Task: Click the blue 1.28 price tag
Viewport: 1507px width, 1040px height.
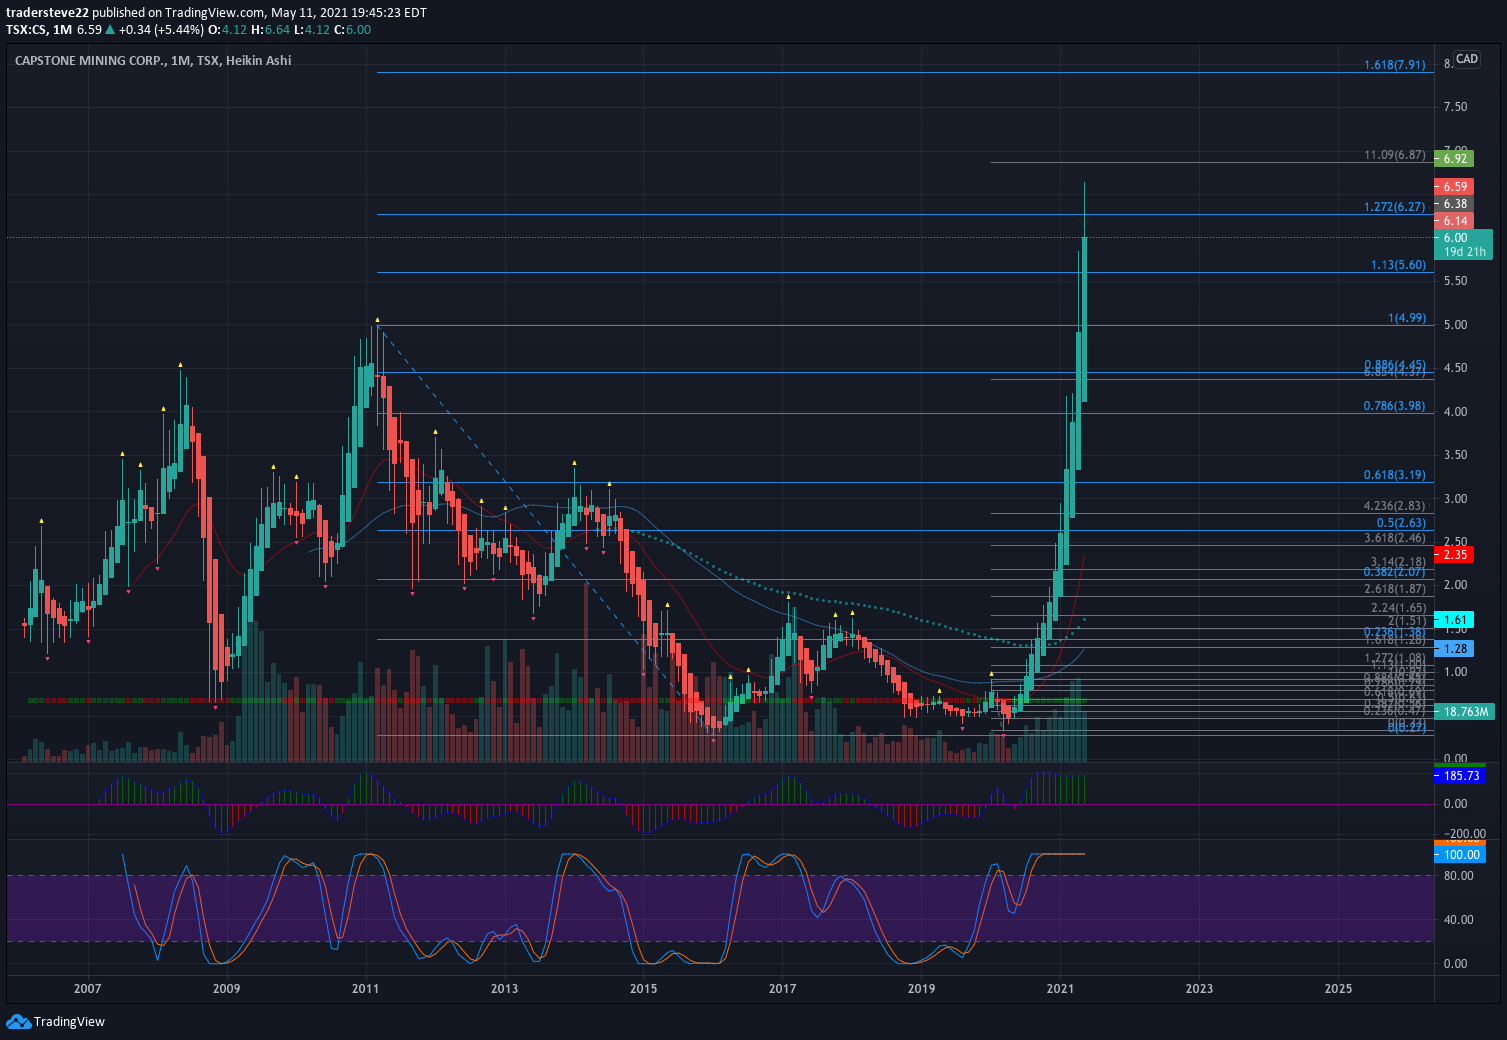Action: point(1454,649)
